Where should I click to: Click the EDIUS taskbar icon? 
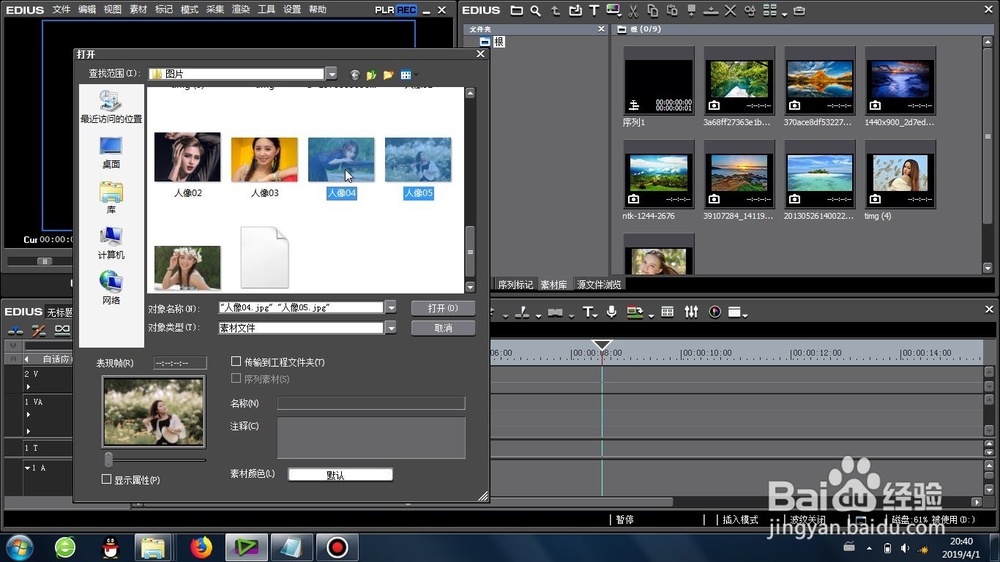[247, 547]
